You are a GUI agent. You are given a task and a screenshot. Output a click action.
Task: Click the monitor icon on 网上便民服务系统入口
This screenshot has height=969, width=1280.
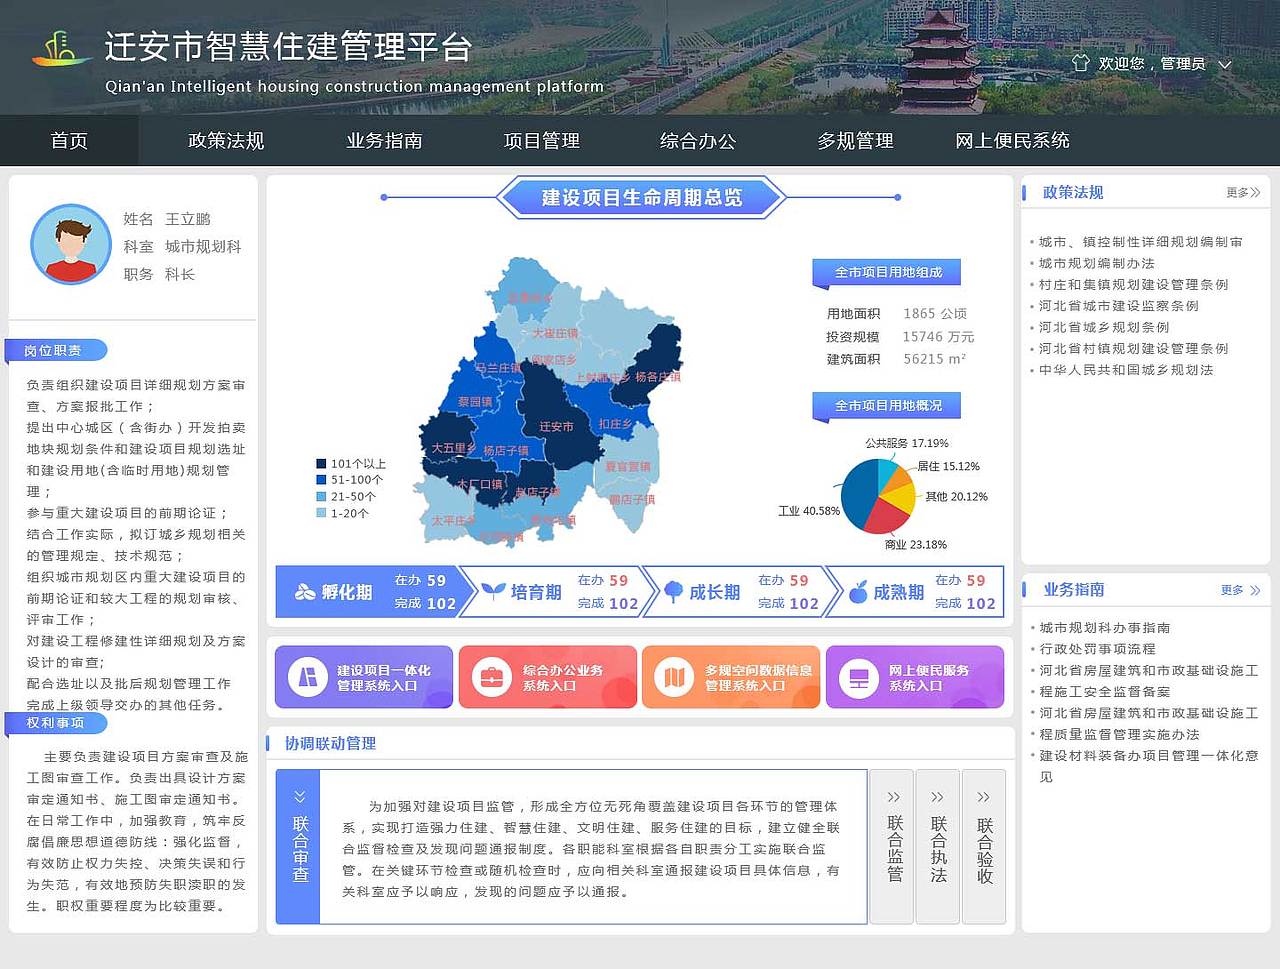857,677
